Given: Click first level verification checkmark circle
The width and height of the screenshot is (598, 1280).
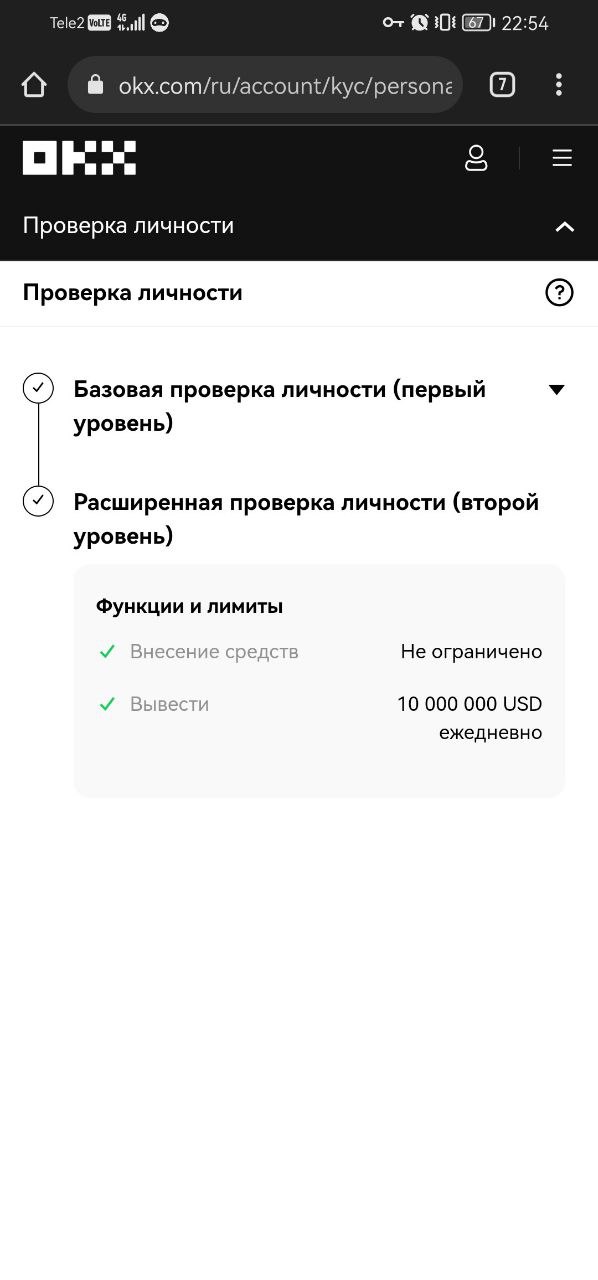Looking at the screenshot, I should [38, 388].
